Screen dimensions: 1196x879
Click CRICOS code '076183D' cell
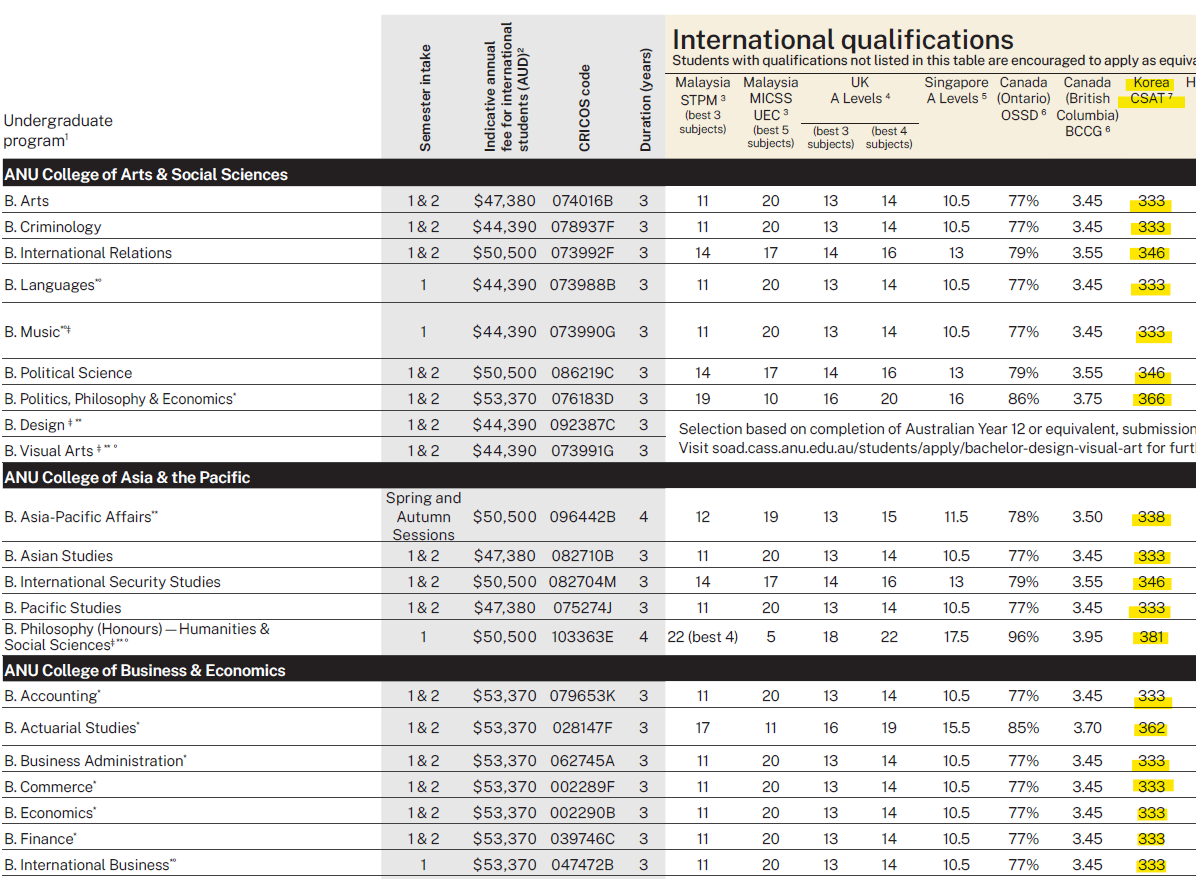point(583,399)
